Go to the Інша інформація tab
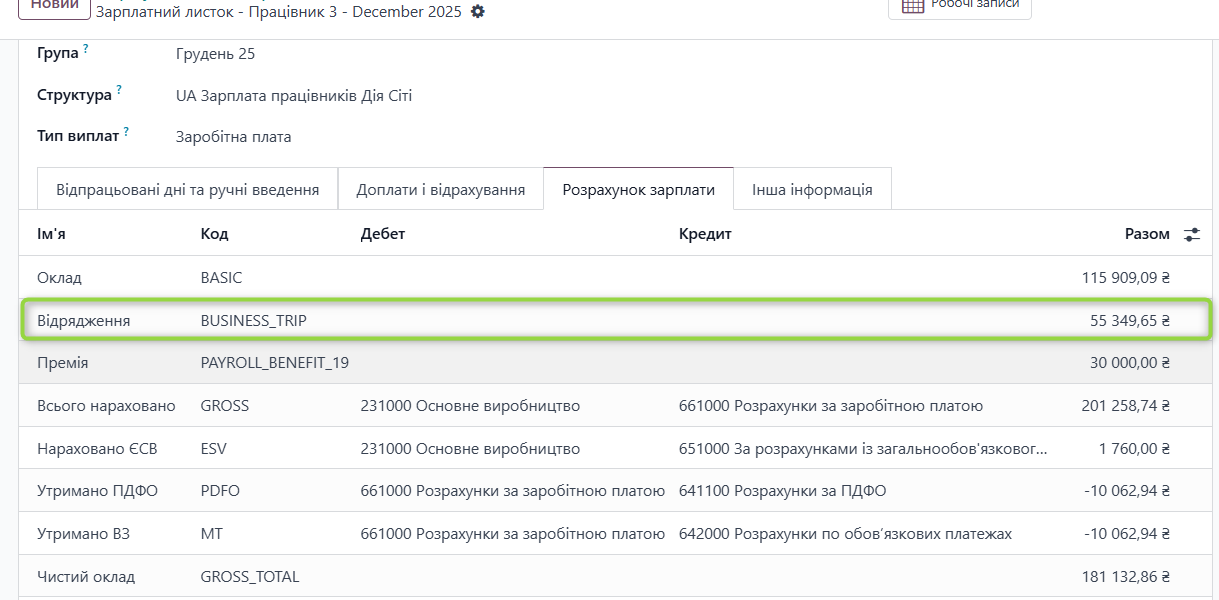 pyautogui.click(x=812, y=189)
